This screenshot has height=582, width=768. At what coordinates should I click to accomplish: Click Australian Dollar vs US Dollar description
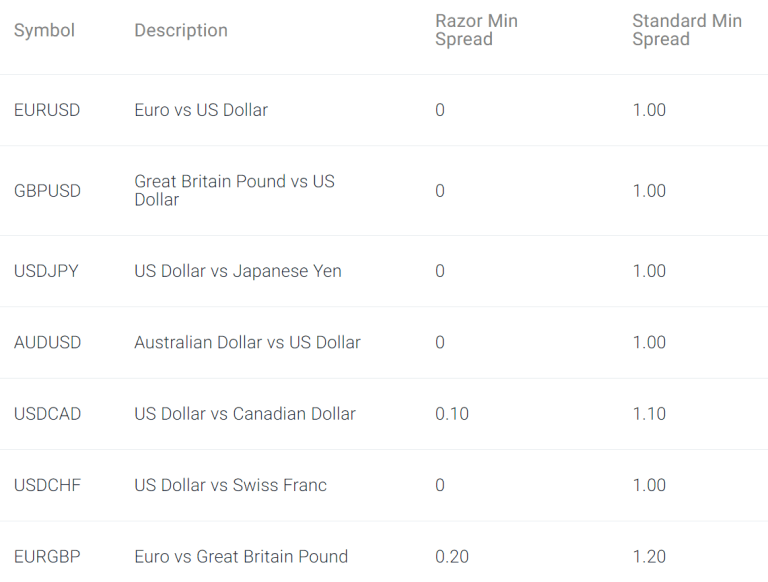247,342
